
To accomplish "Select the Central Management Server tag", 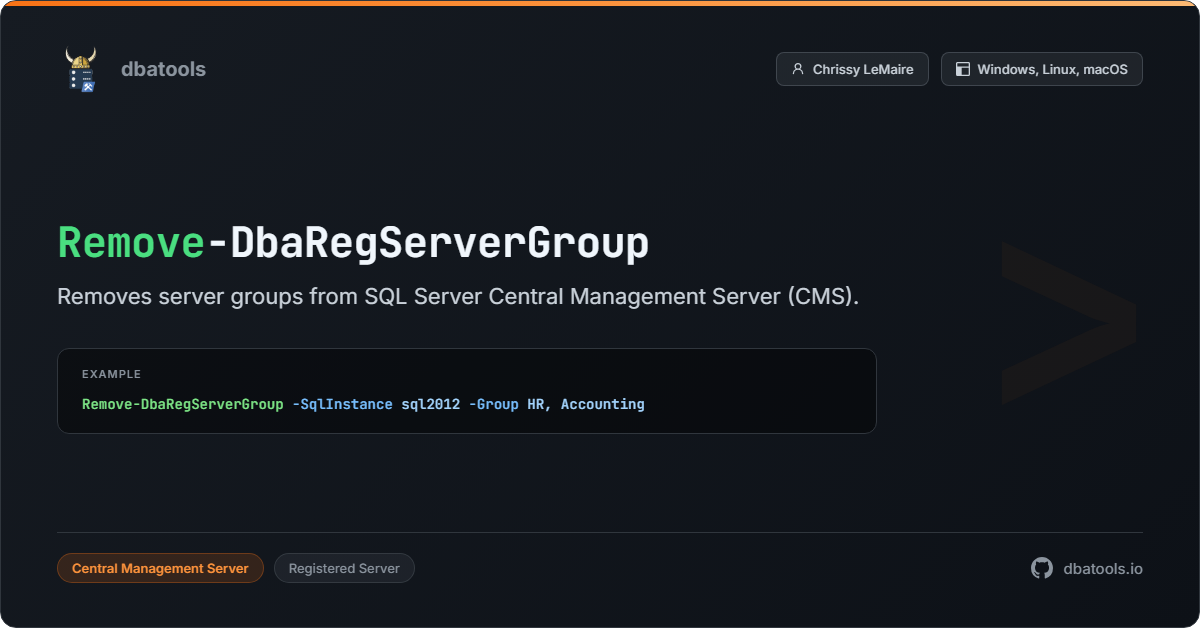I will tap(160, 568).
